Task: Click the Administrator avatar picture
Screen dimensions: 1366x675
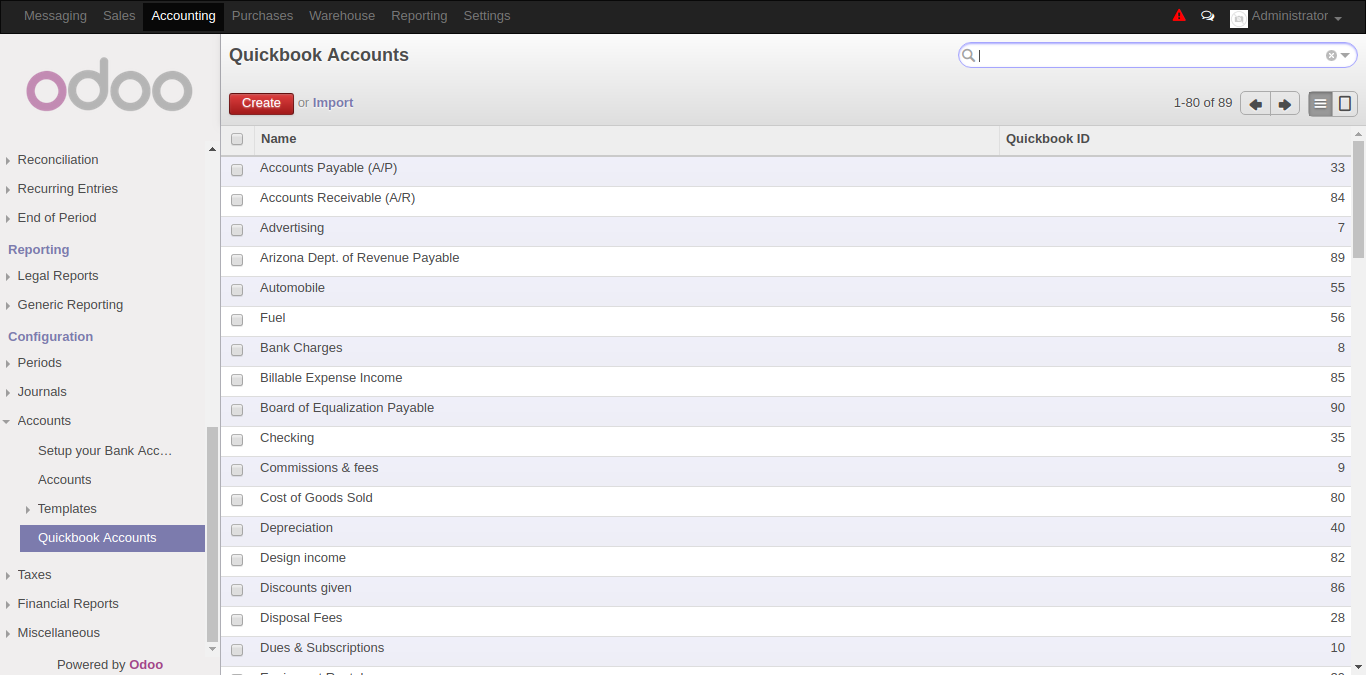Action: pyautogui.click(x=1239, y=18)
